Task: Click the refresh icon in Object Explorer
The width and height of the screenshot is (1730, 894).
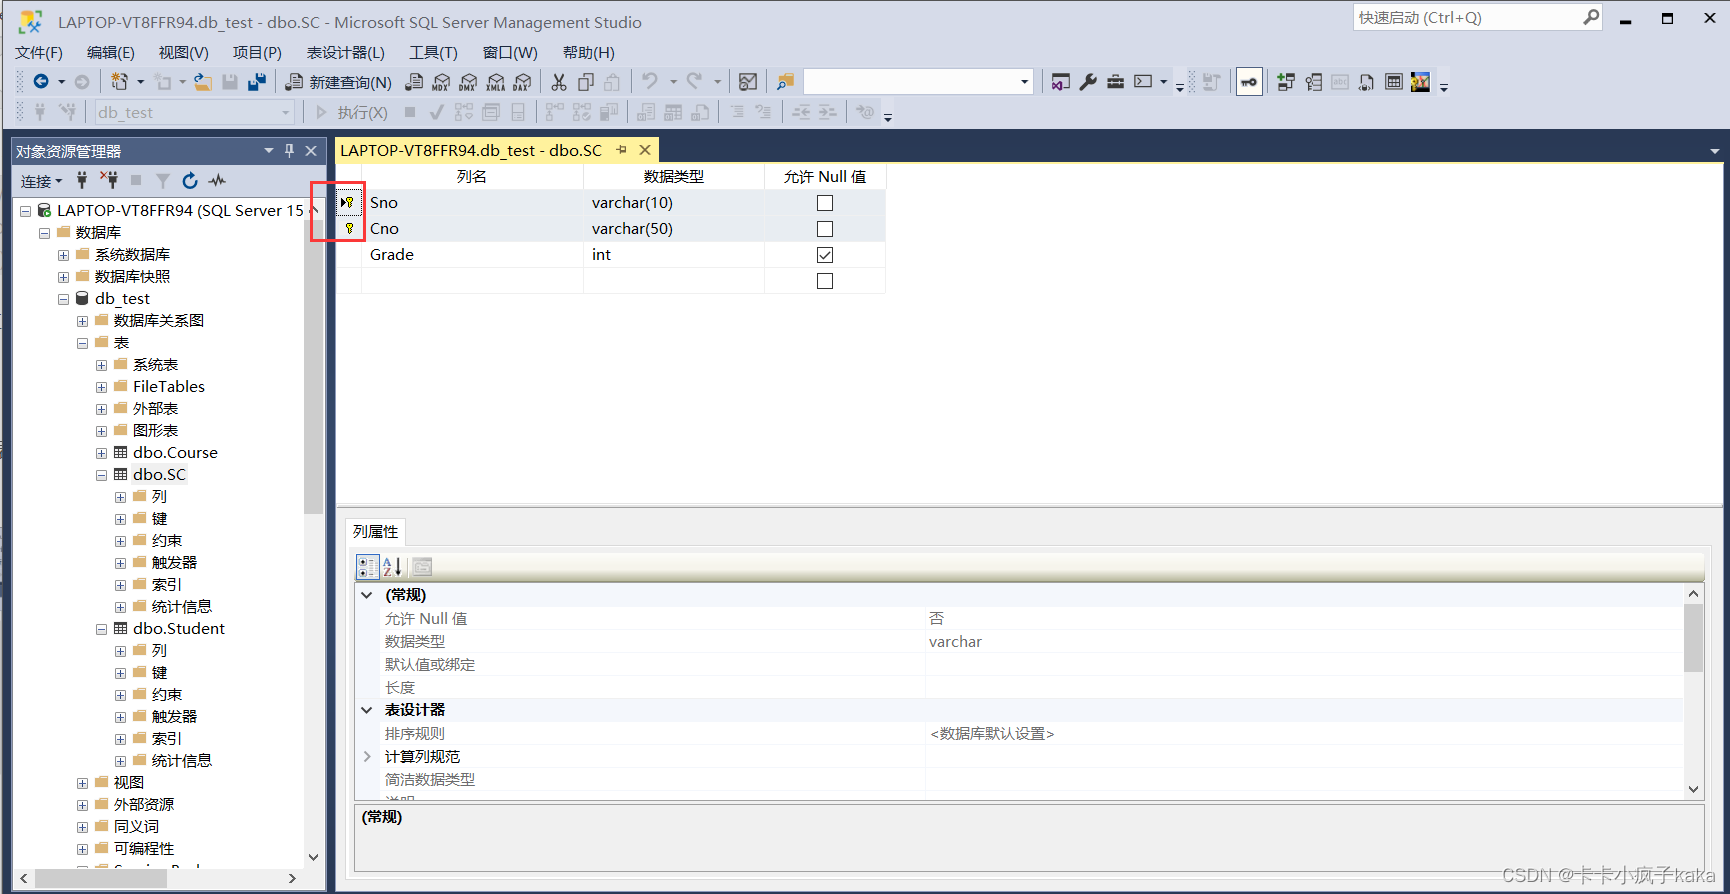Action: (190, 180)
